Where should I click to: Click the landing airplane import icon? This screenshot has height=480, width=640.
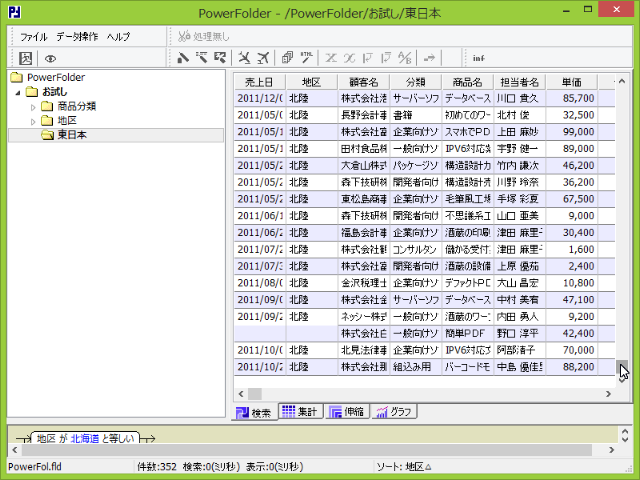(x=244, y=58)
